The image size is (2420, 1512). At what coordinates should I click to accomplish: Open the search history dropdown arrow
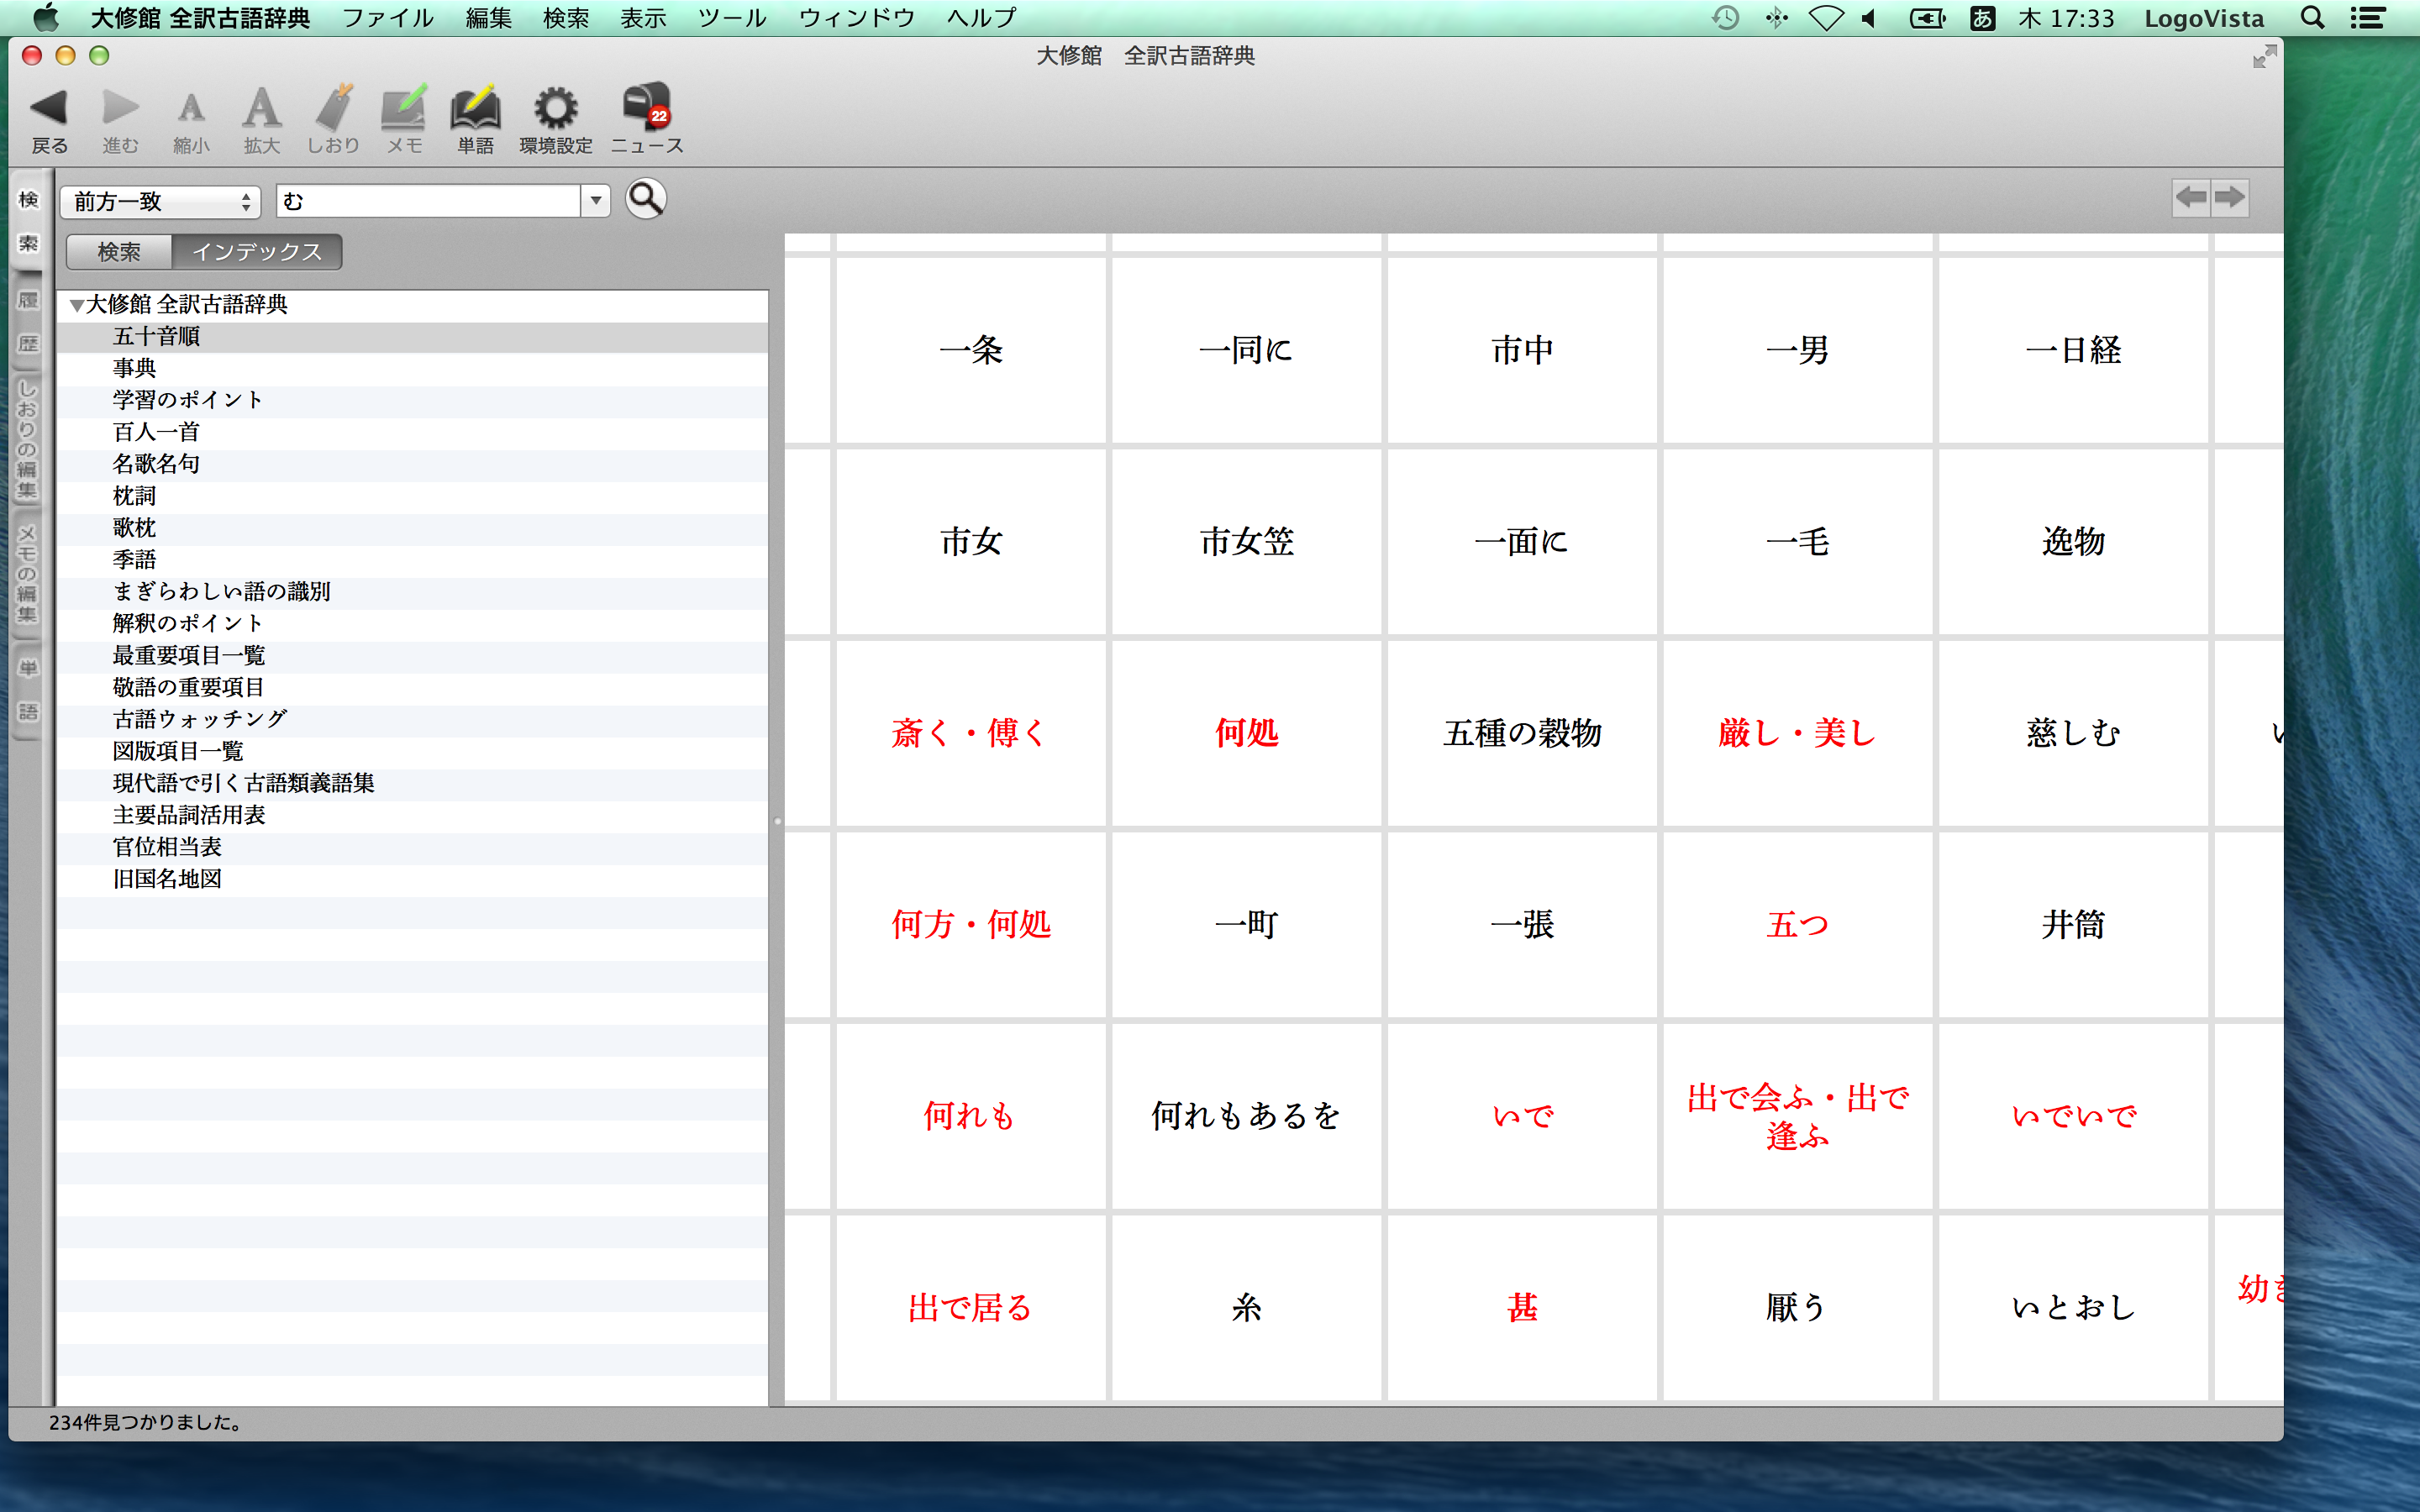click(596, 202)
